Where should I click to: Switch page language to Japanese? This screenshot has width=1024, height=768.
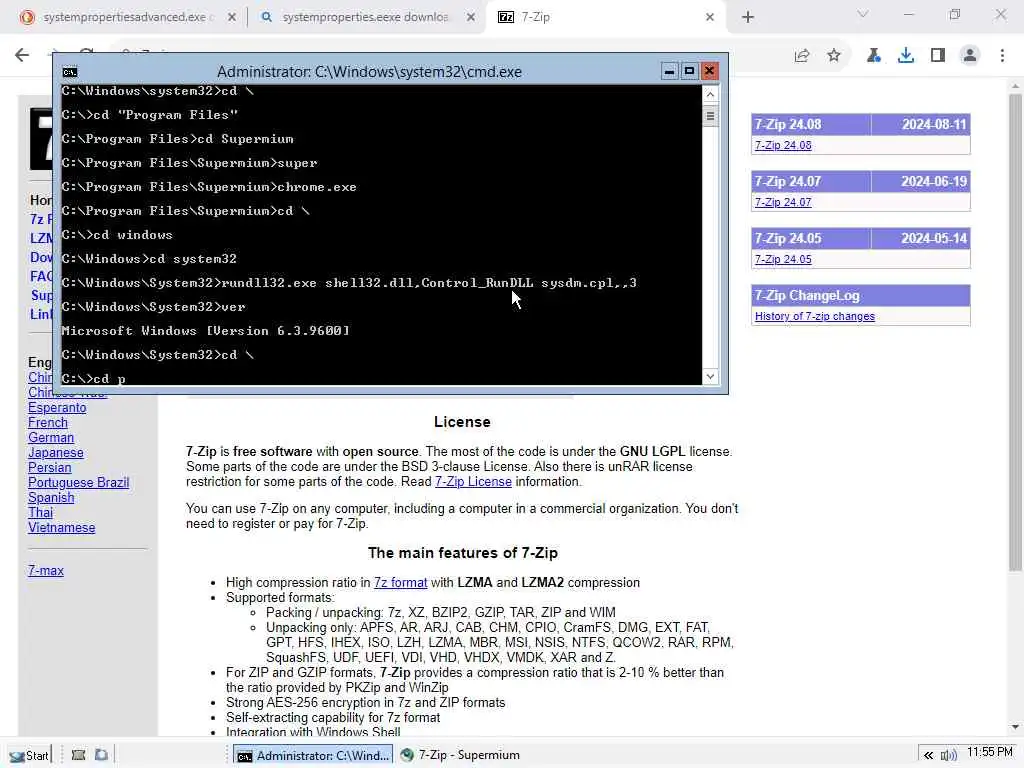click(x=56, y=453)
